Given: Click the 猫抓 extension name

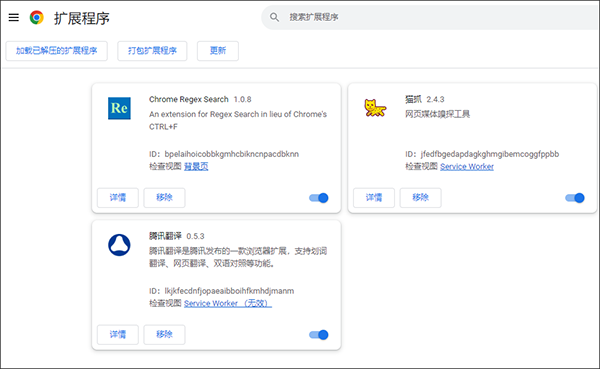Looking at the screenshot, I should click(413, 100).
